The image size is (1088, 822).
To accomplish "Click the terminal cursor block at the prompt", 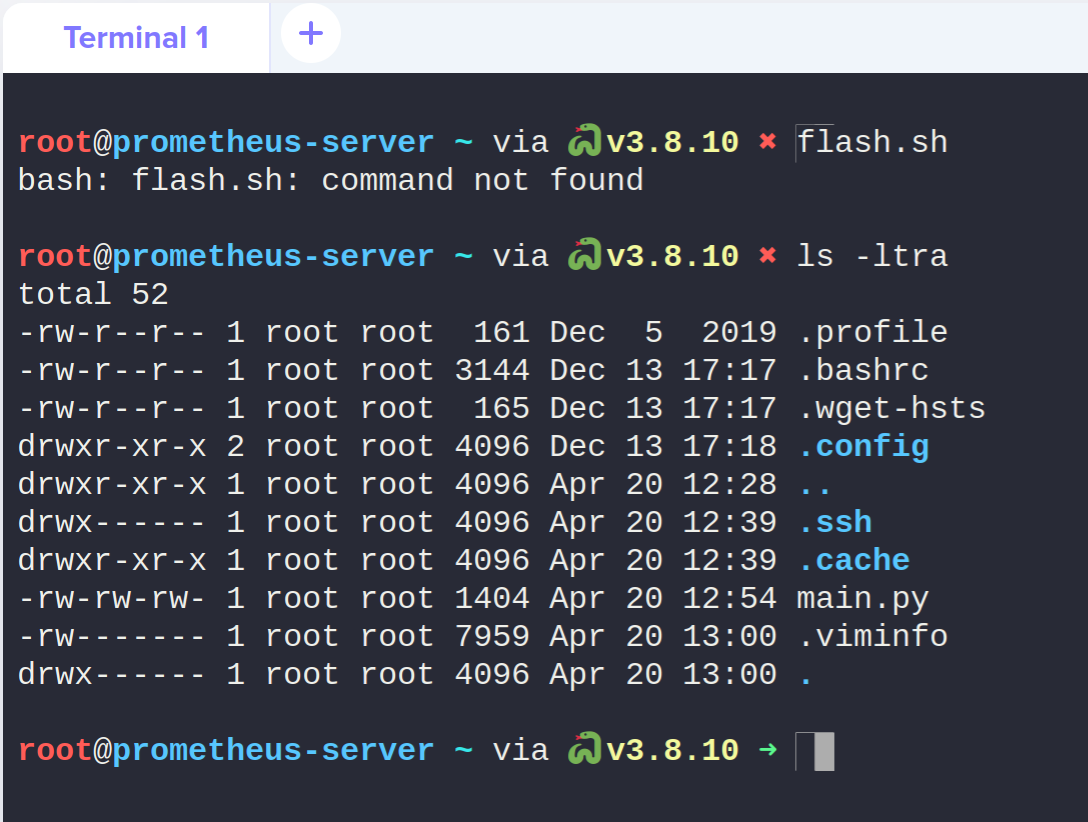I will click(823, 751).
